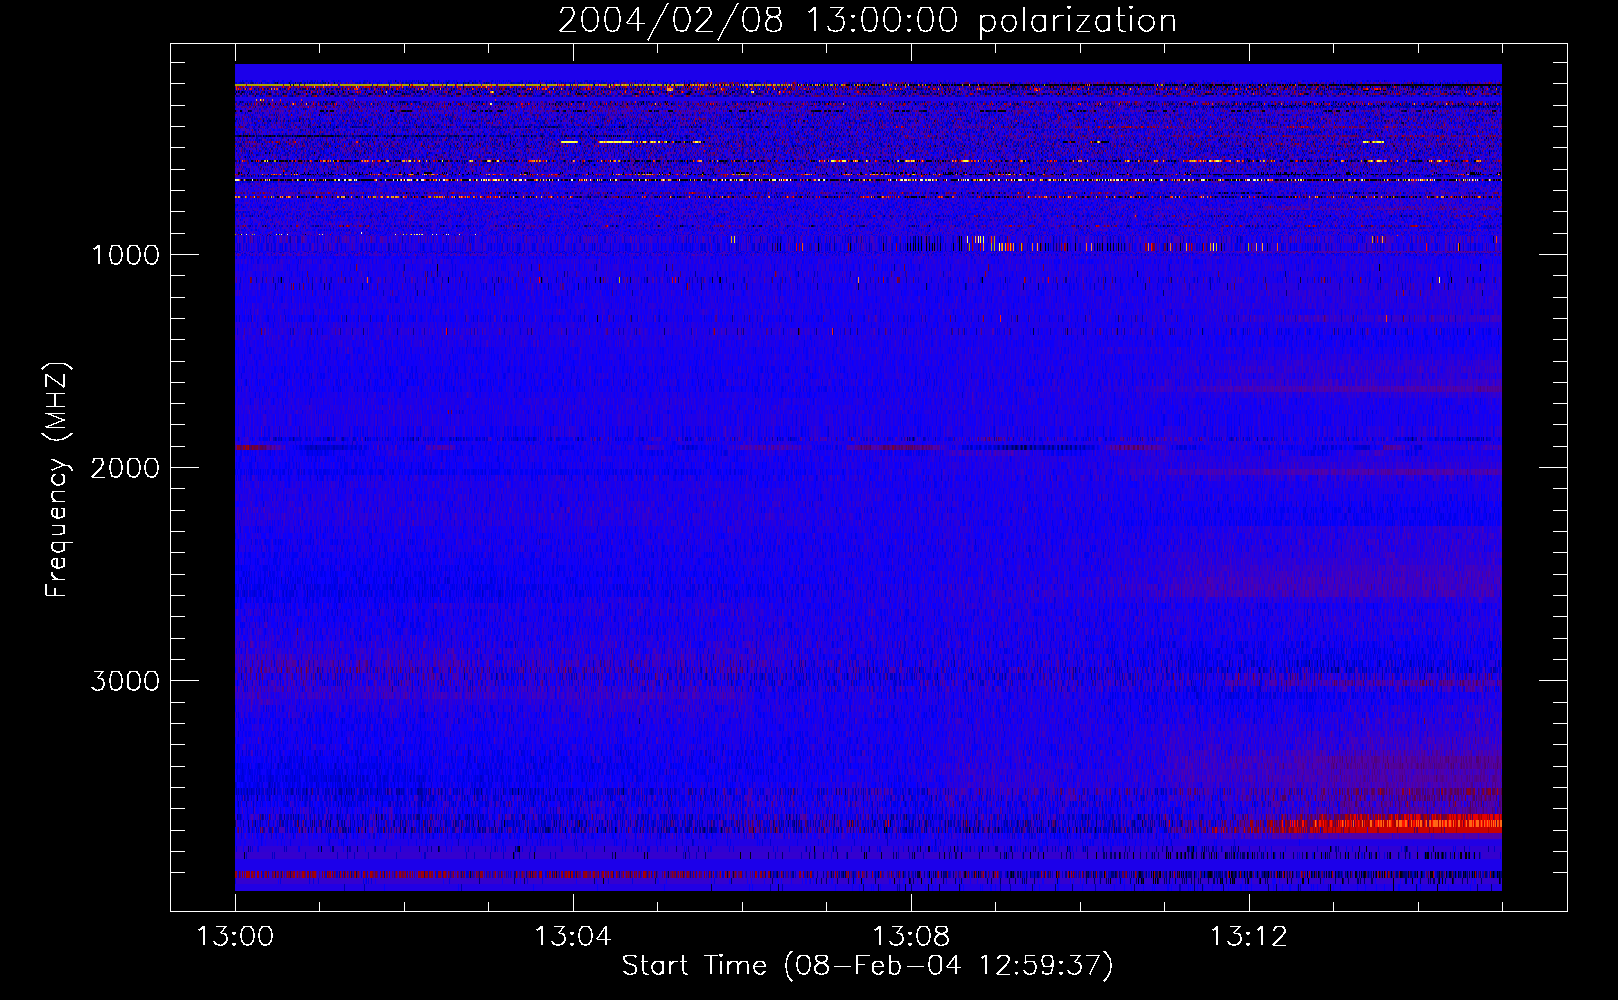Viewport: 1618px width, 1000px height.
Task: Click the 'Frequency (MHZ)' axis title
Action: coord(57,480)
